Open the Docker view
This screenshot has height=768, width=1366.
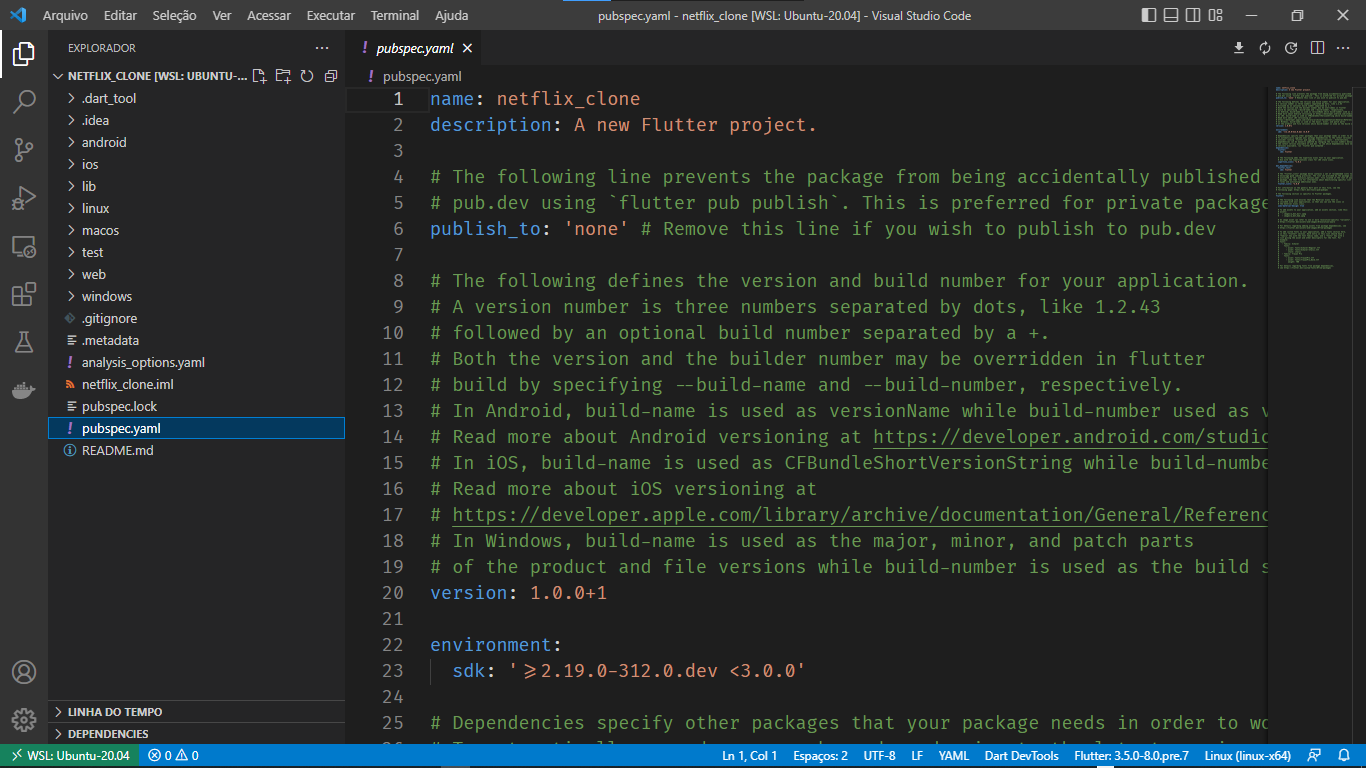pyautogui.click(x=24, y=390)
